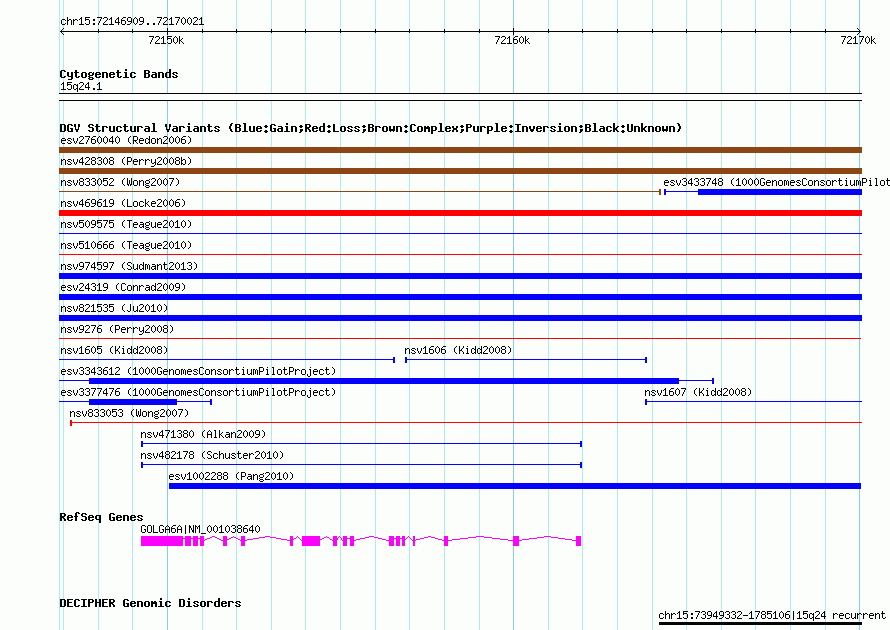
Task: Click the 72170k ruler tick label
Action: pos(858,40)
